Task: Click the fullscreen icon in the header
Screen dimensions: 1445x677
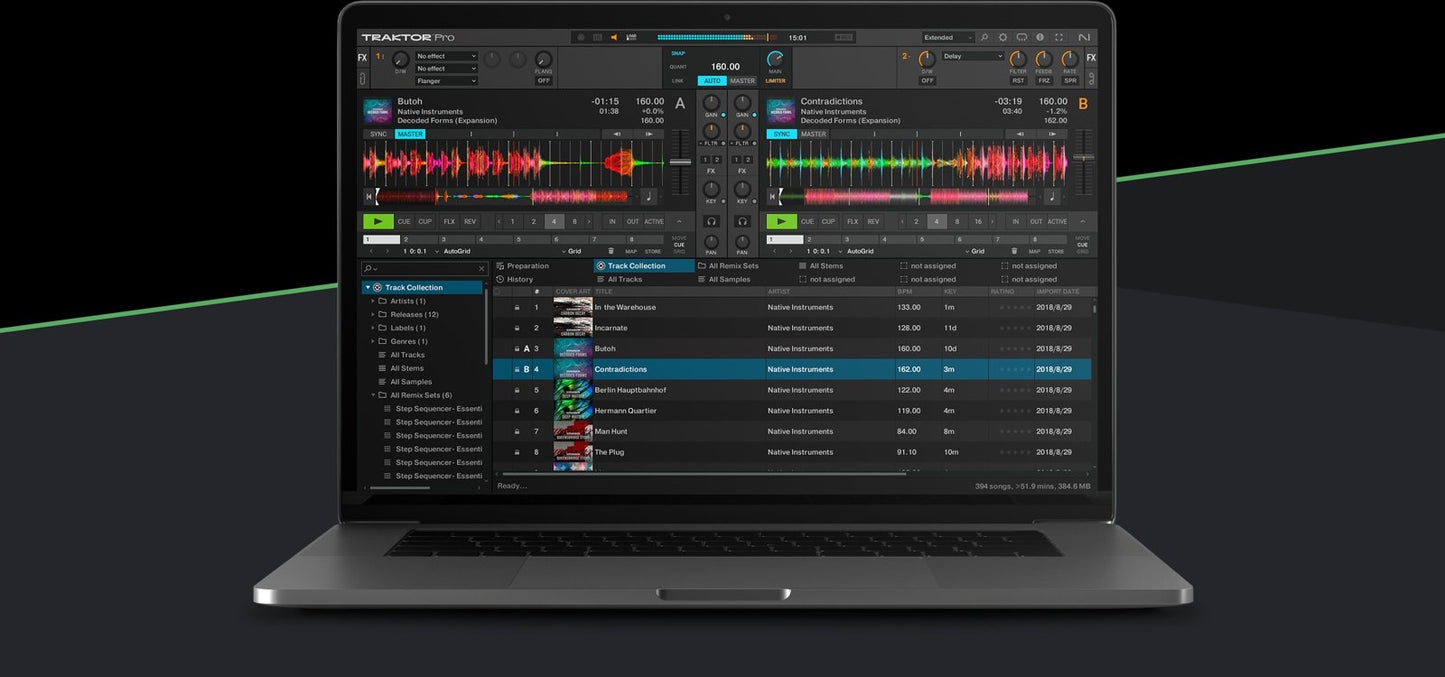Action: click(1059, 38)
